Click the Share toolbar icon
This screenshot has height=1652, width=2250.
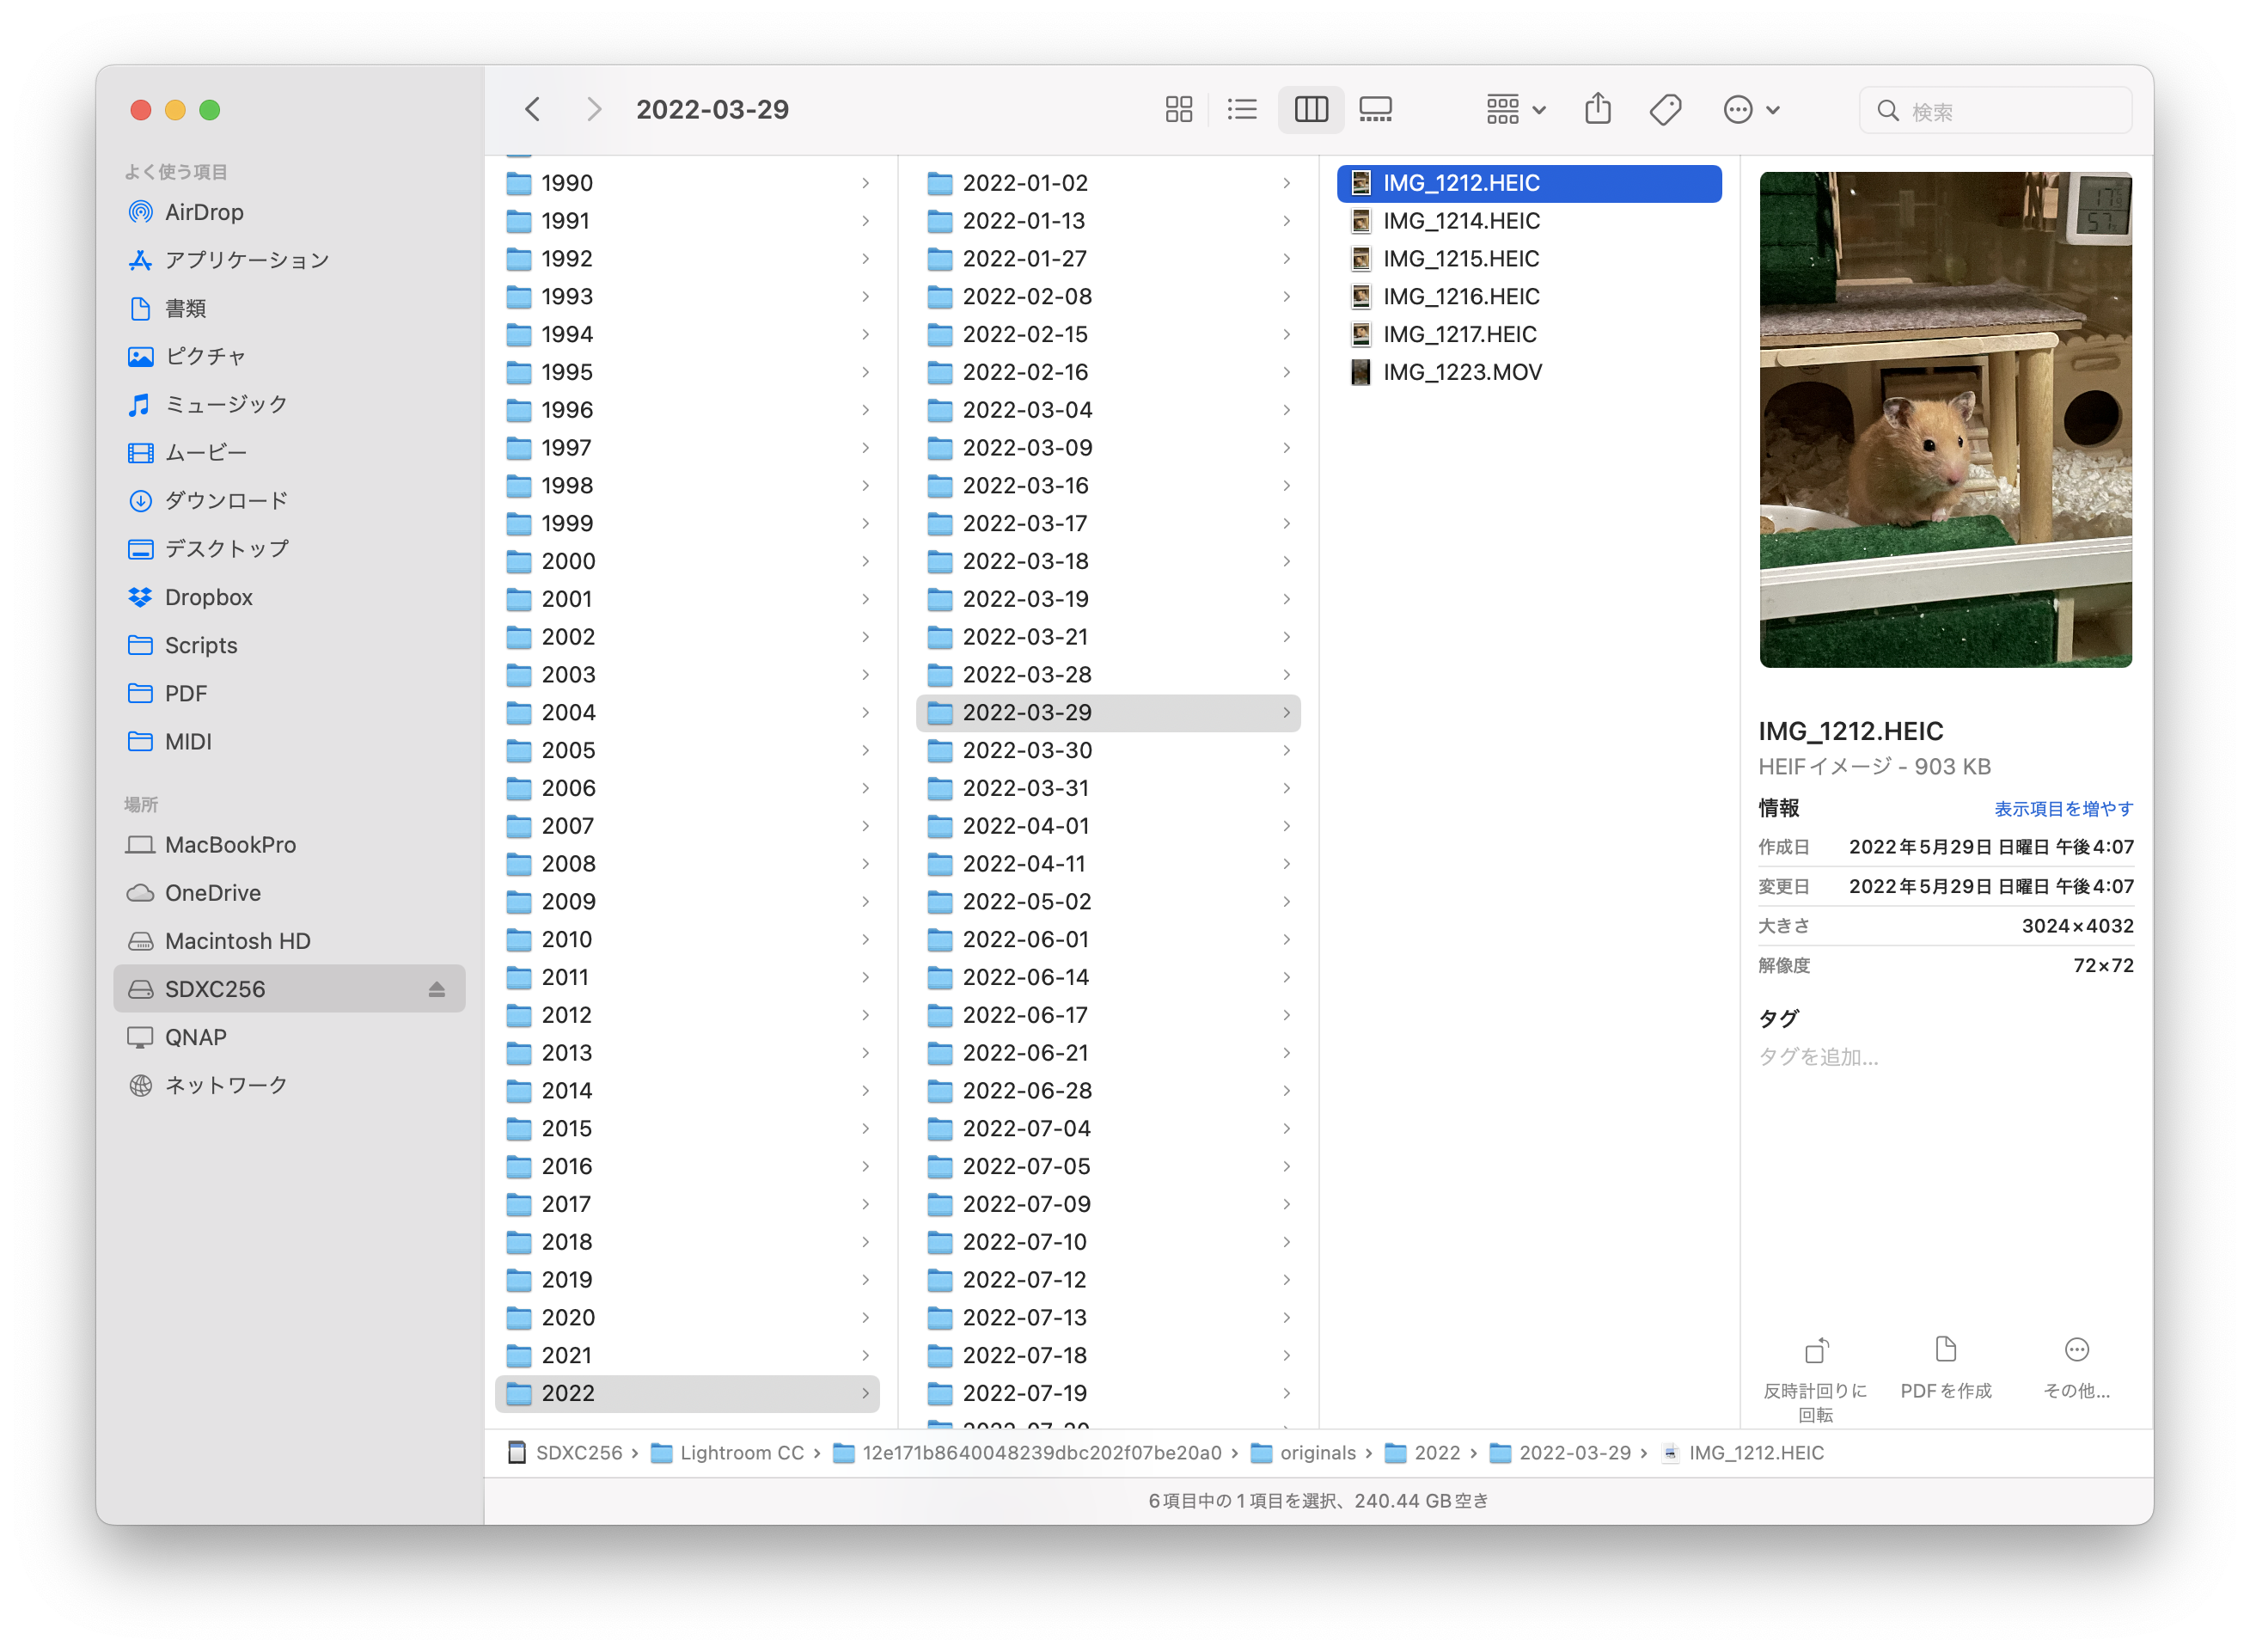[1597, 109]
